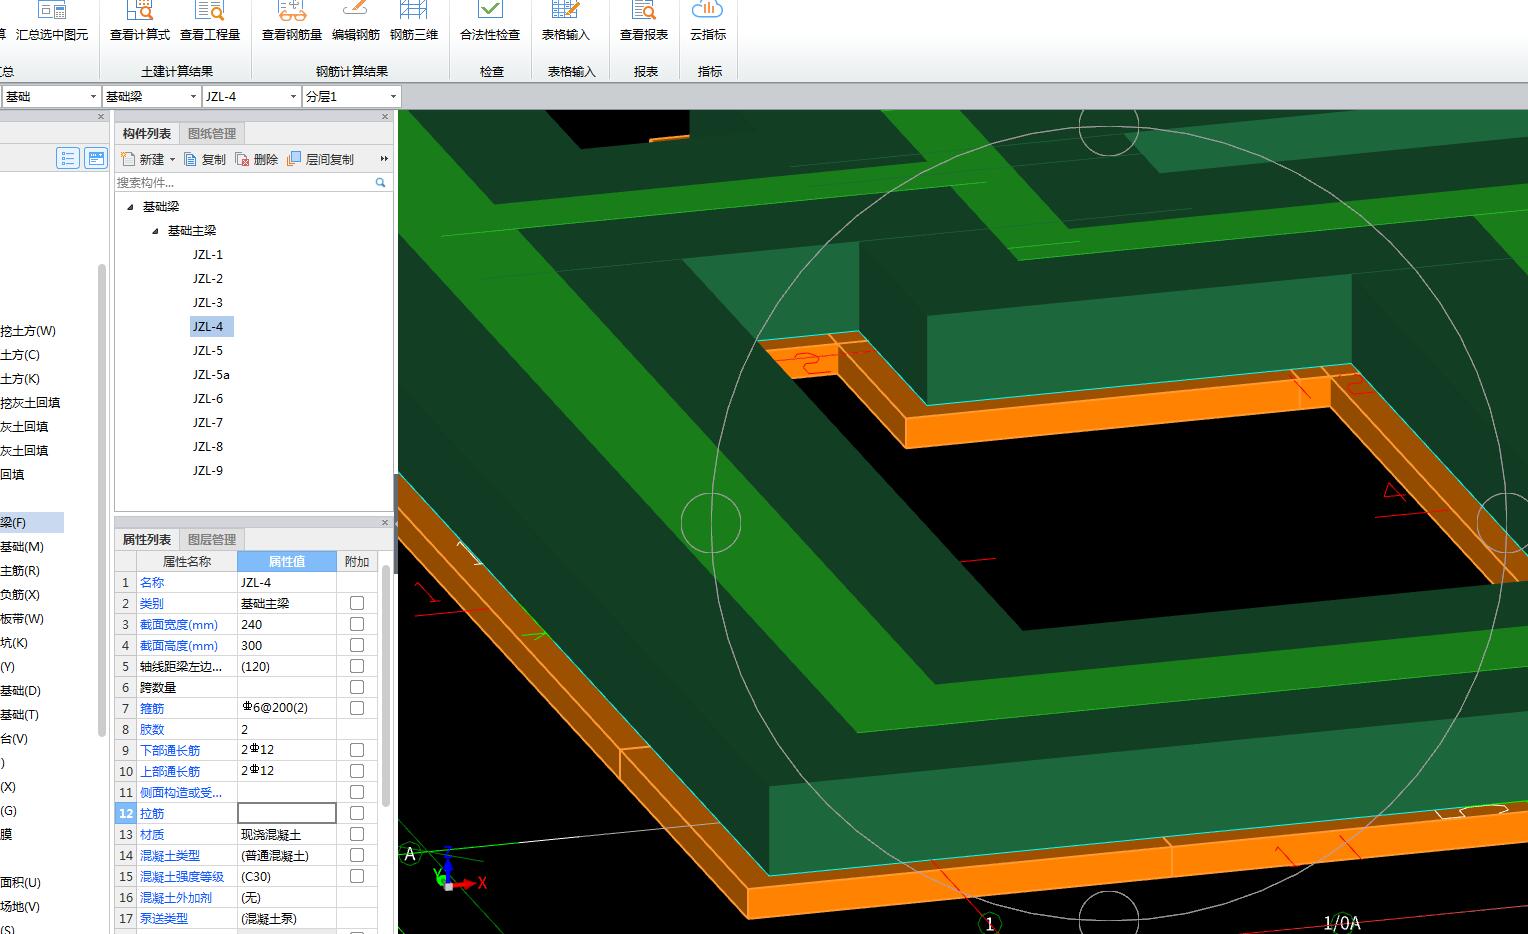1528x934 pixels.
Task: Open 查看计算式 tool
Action: click(140, 22)
